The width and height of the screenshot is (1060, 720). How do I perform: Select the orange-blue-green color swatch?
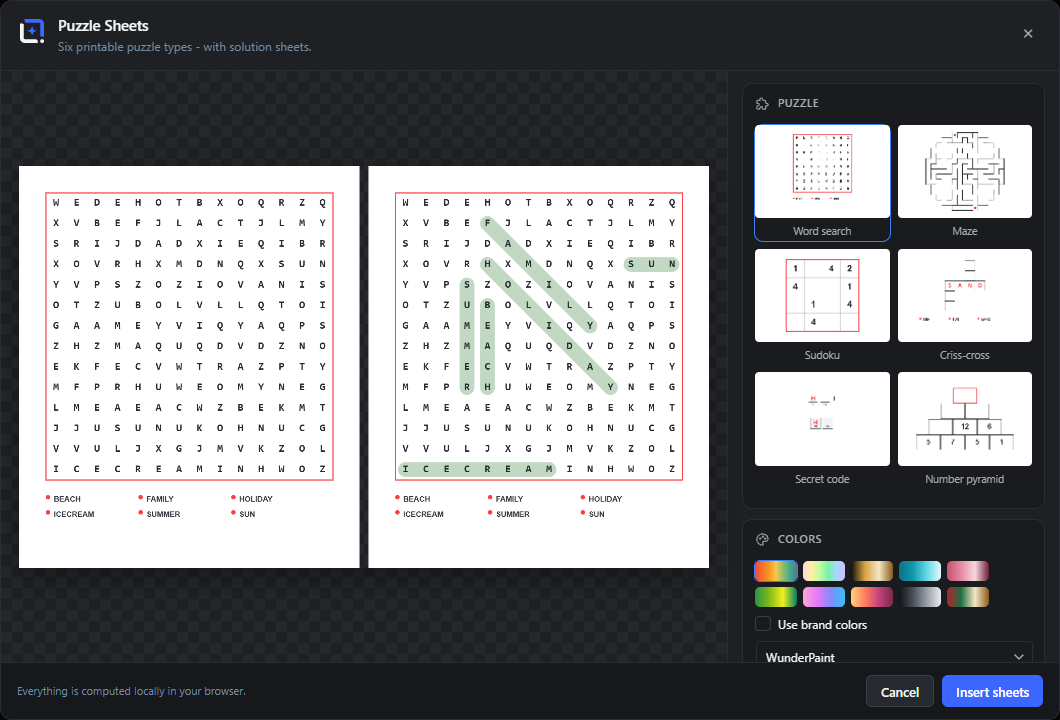coord(776,571)
